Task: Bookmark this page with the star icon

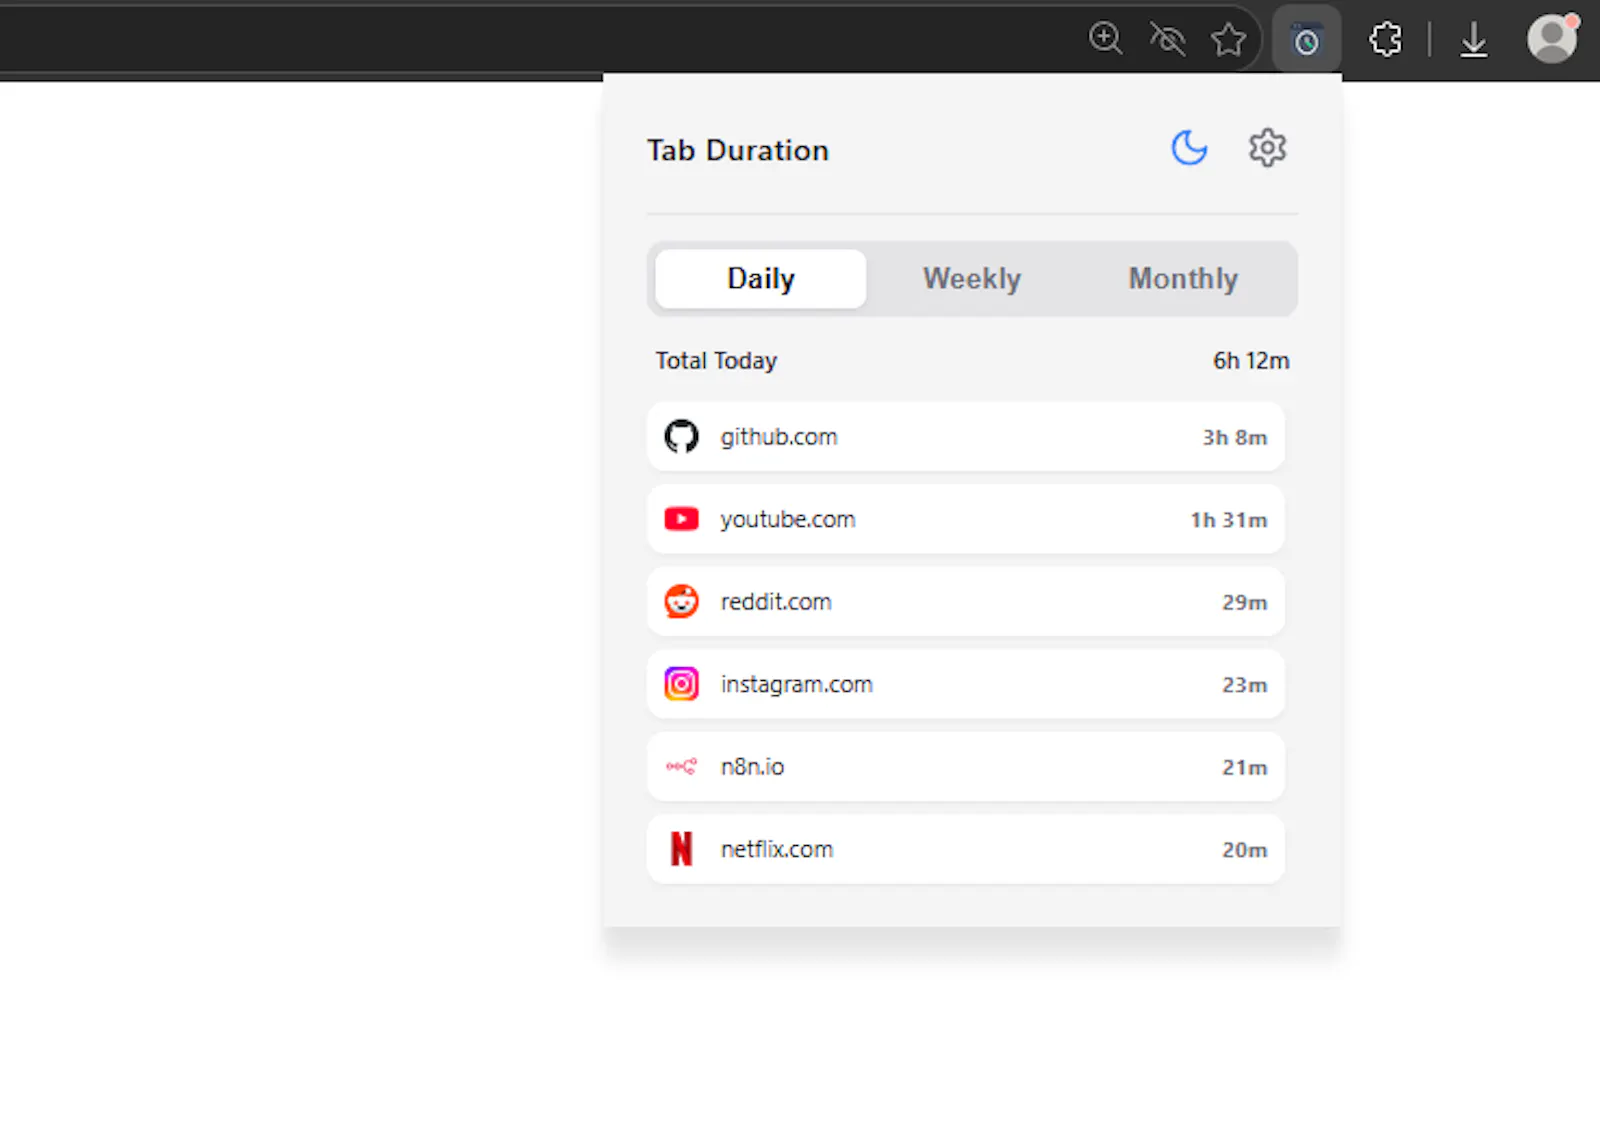Action: click(1228, 40)
